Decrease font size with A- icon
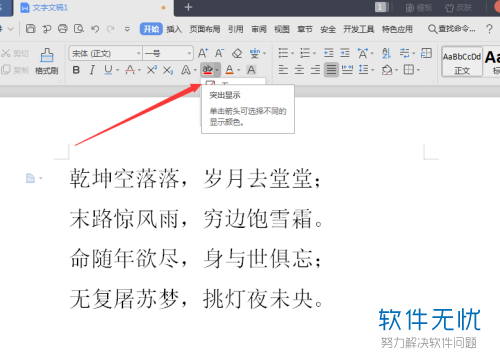Viewport: 500px width, 363px height. (219, 53)
